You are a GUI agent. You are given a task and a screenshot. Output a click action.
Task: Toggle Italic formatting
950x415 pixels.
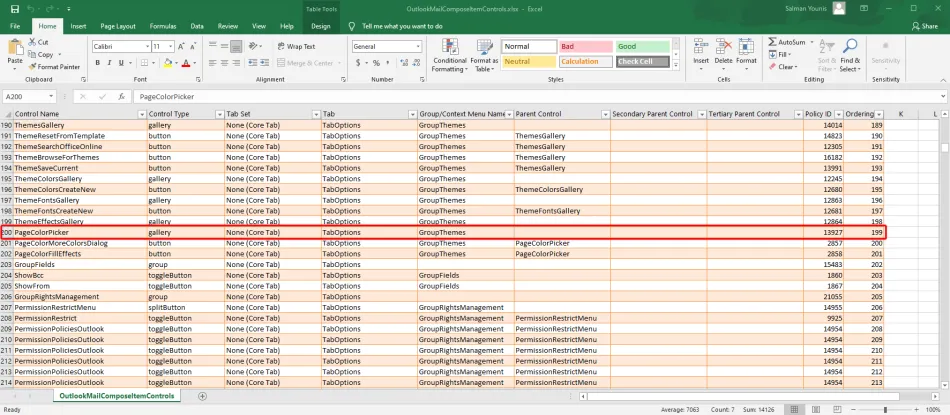pos(111,63)
